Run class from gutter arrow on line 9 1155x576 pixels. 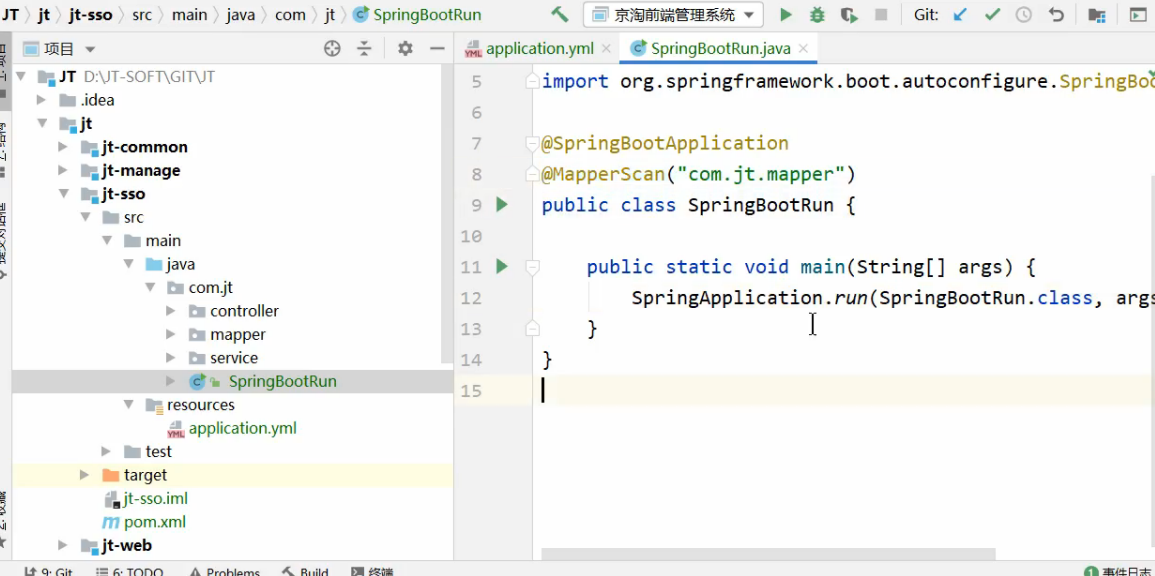502,204
